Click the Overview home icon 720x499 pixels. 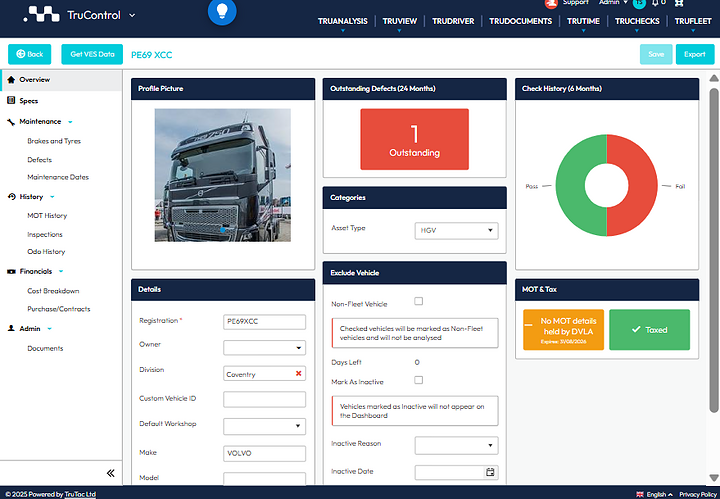point(11,79)
